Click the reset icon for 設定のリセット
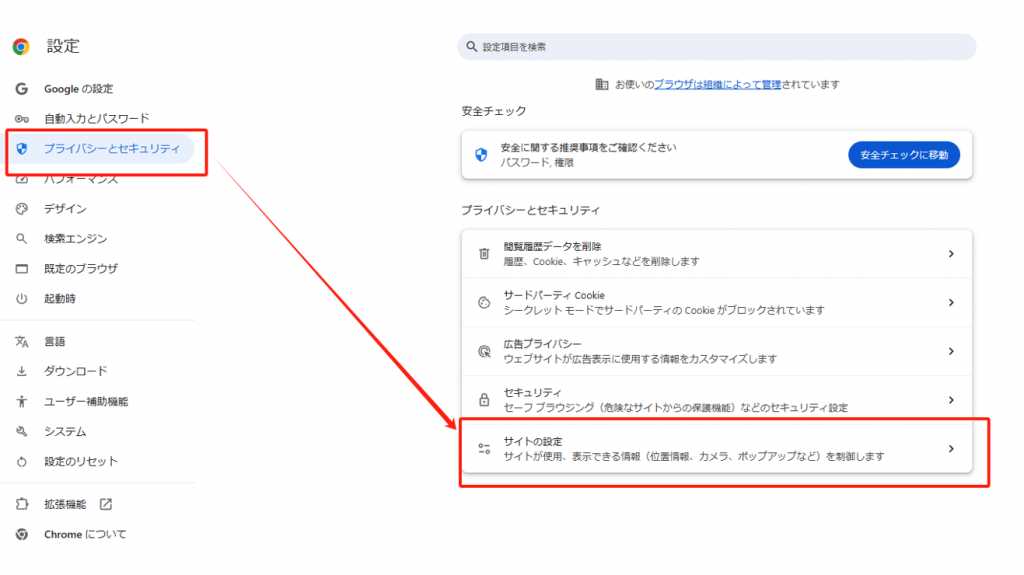 pyautogui.click(x=22, y=461)
